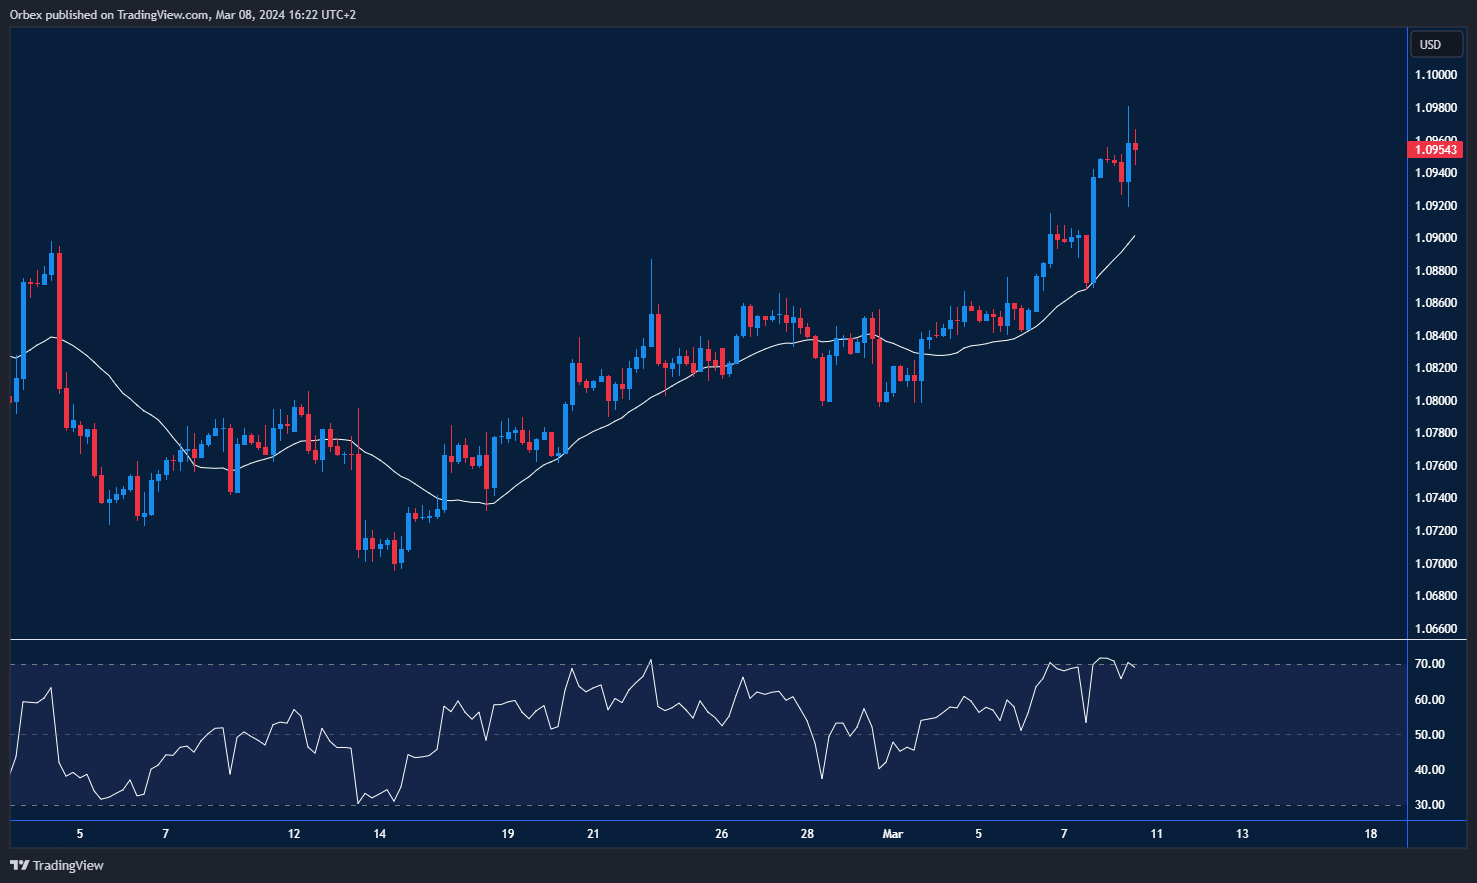1477x883 pixels.
Task: Click the 1.08000 price scale label
Action: (1435, 401)
